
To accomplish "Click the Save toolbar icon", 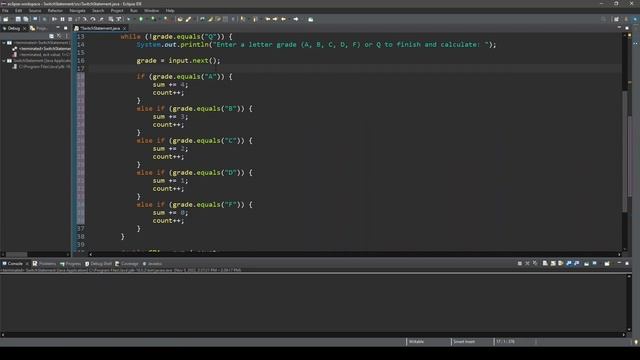I will (18, 19).
